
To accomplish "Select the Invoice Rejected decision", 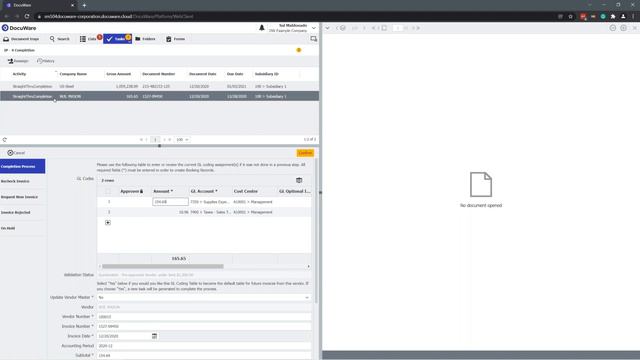I will (x=22, y=212).
